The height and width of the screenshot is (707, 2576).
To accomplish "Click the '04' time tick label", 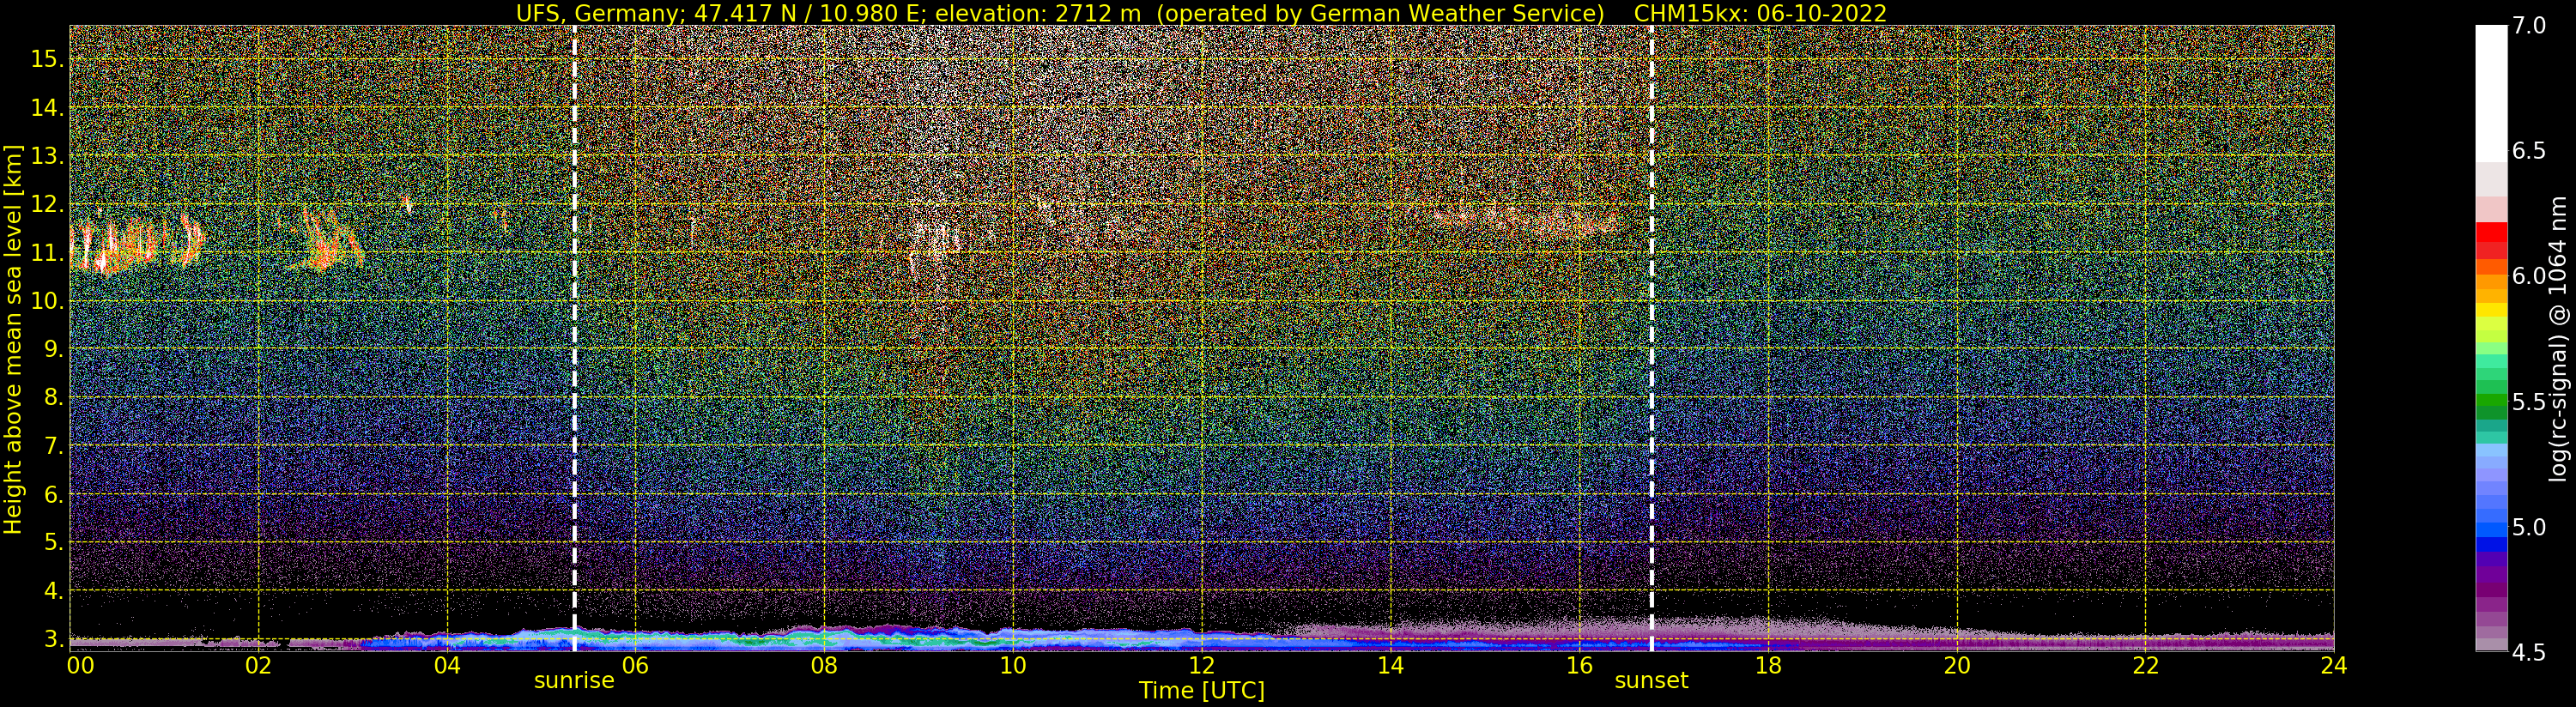I will [x=447, y=665].
